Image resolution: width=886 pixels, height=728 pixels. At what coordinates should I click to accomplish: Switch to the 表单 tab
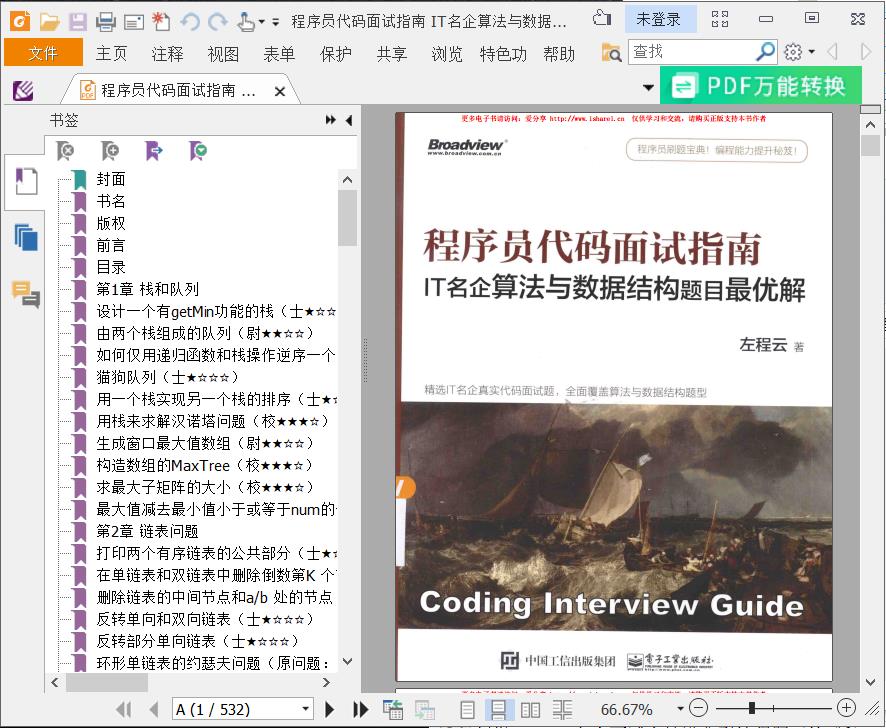tap(279, 54)
